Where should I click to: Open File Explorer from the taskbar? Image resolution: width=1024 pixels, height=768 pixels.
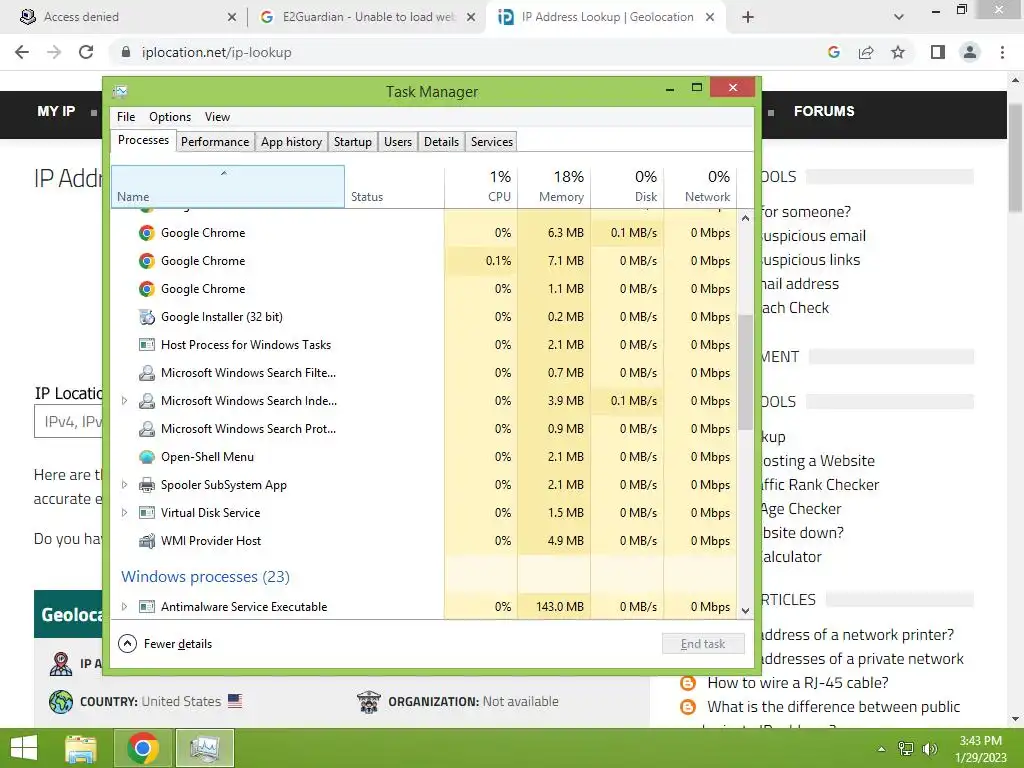coord(81,748)
